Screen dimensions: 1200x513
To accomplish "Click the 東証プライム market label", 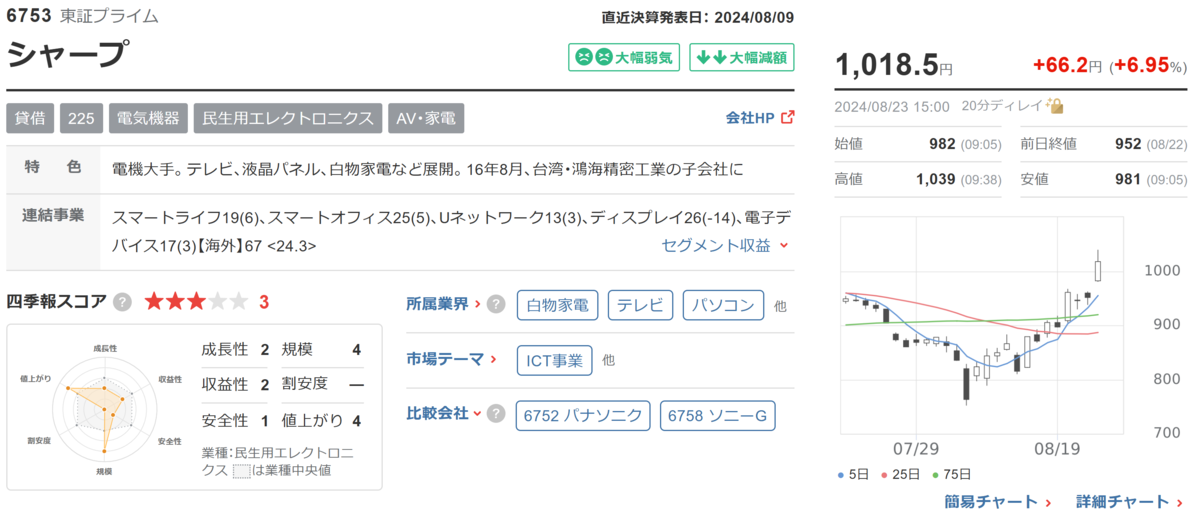I will (x=108, y=17).
